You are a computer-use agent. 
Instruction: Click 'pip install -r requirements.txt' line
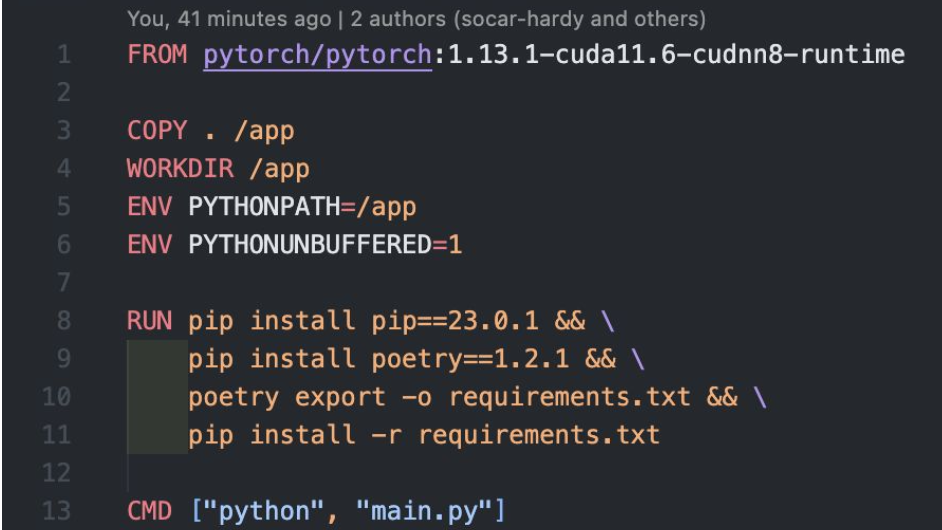(424, 435)
